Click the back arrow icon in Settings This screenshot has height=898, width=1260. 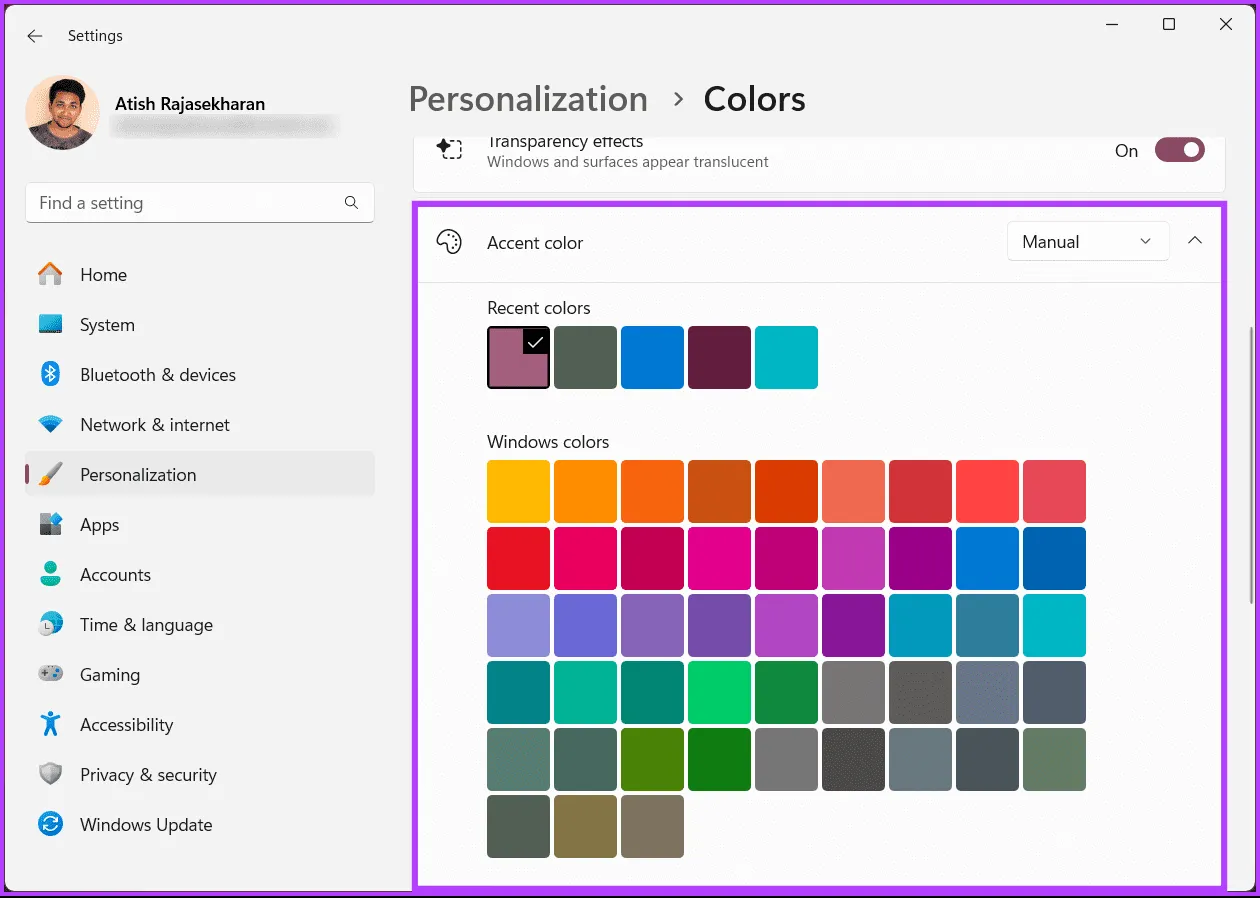click(x=35, y=36)
